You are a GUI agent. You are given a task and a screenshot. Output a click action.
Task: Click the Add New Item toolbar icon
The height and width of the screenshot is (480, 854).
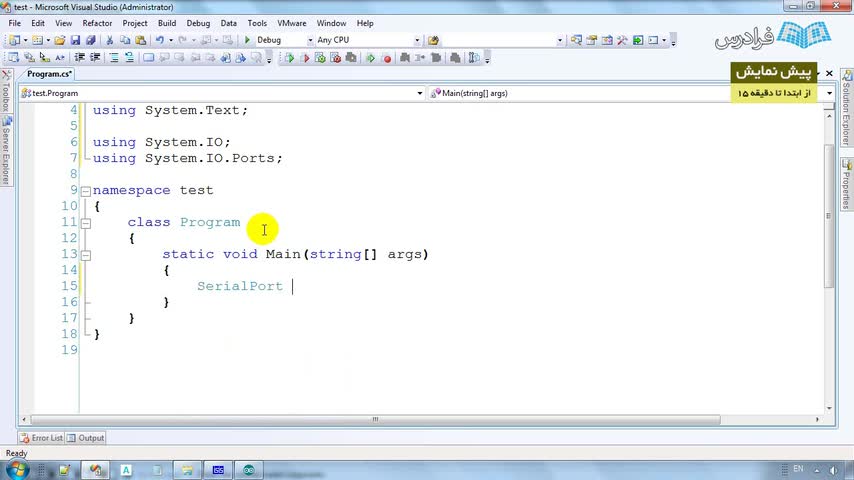(37, 40)
